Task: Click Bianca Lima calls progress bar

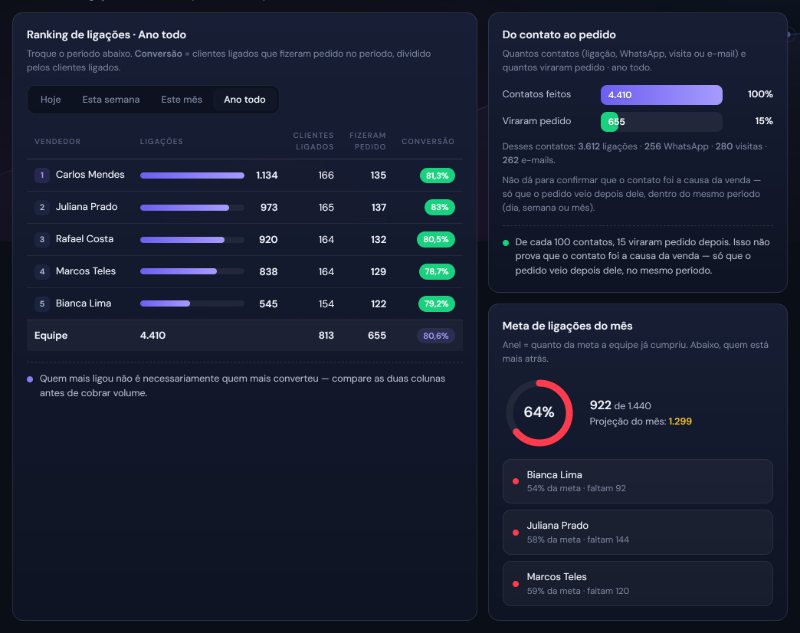Action: click(x=192, y=303)
